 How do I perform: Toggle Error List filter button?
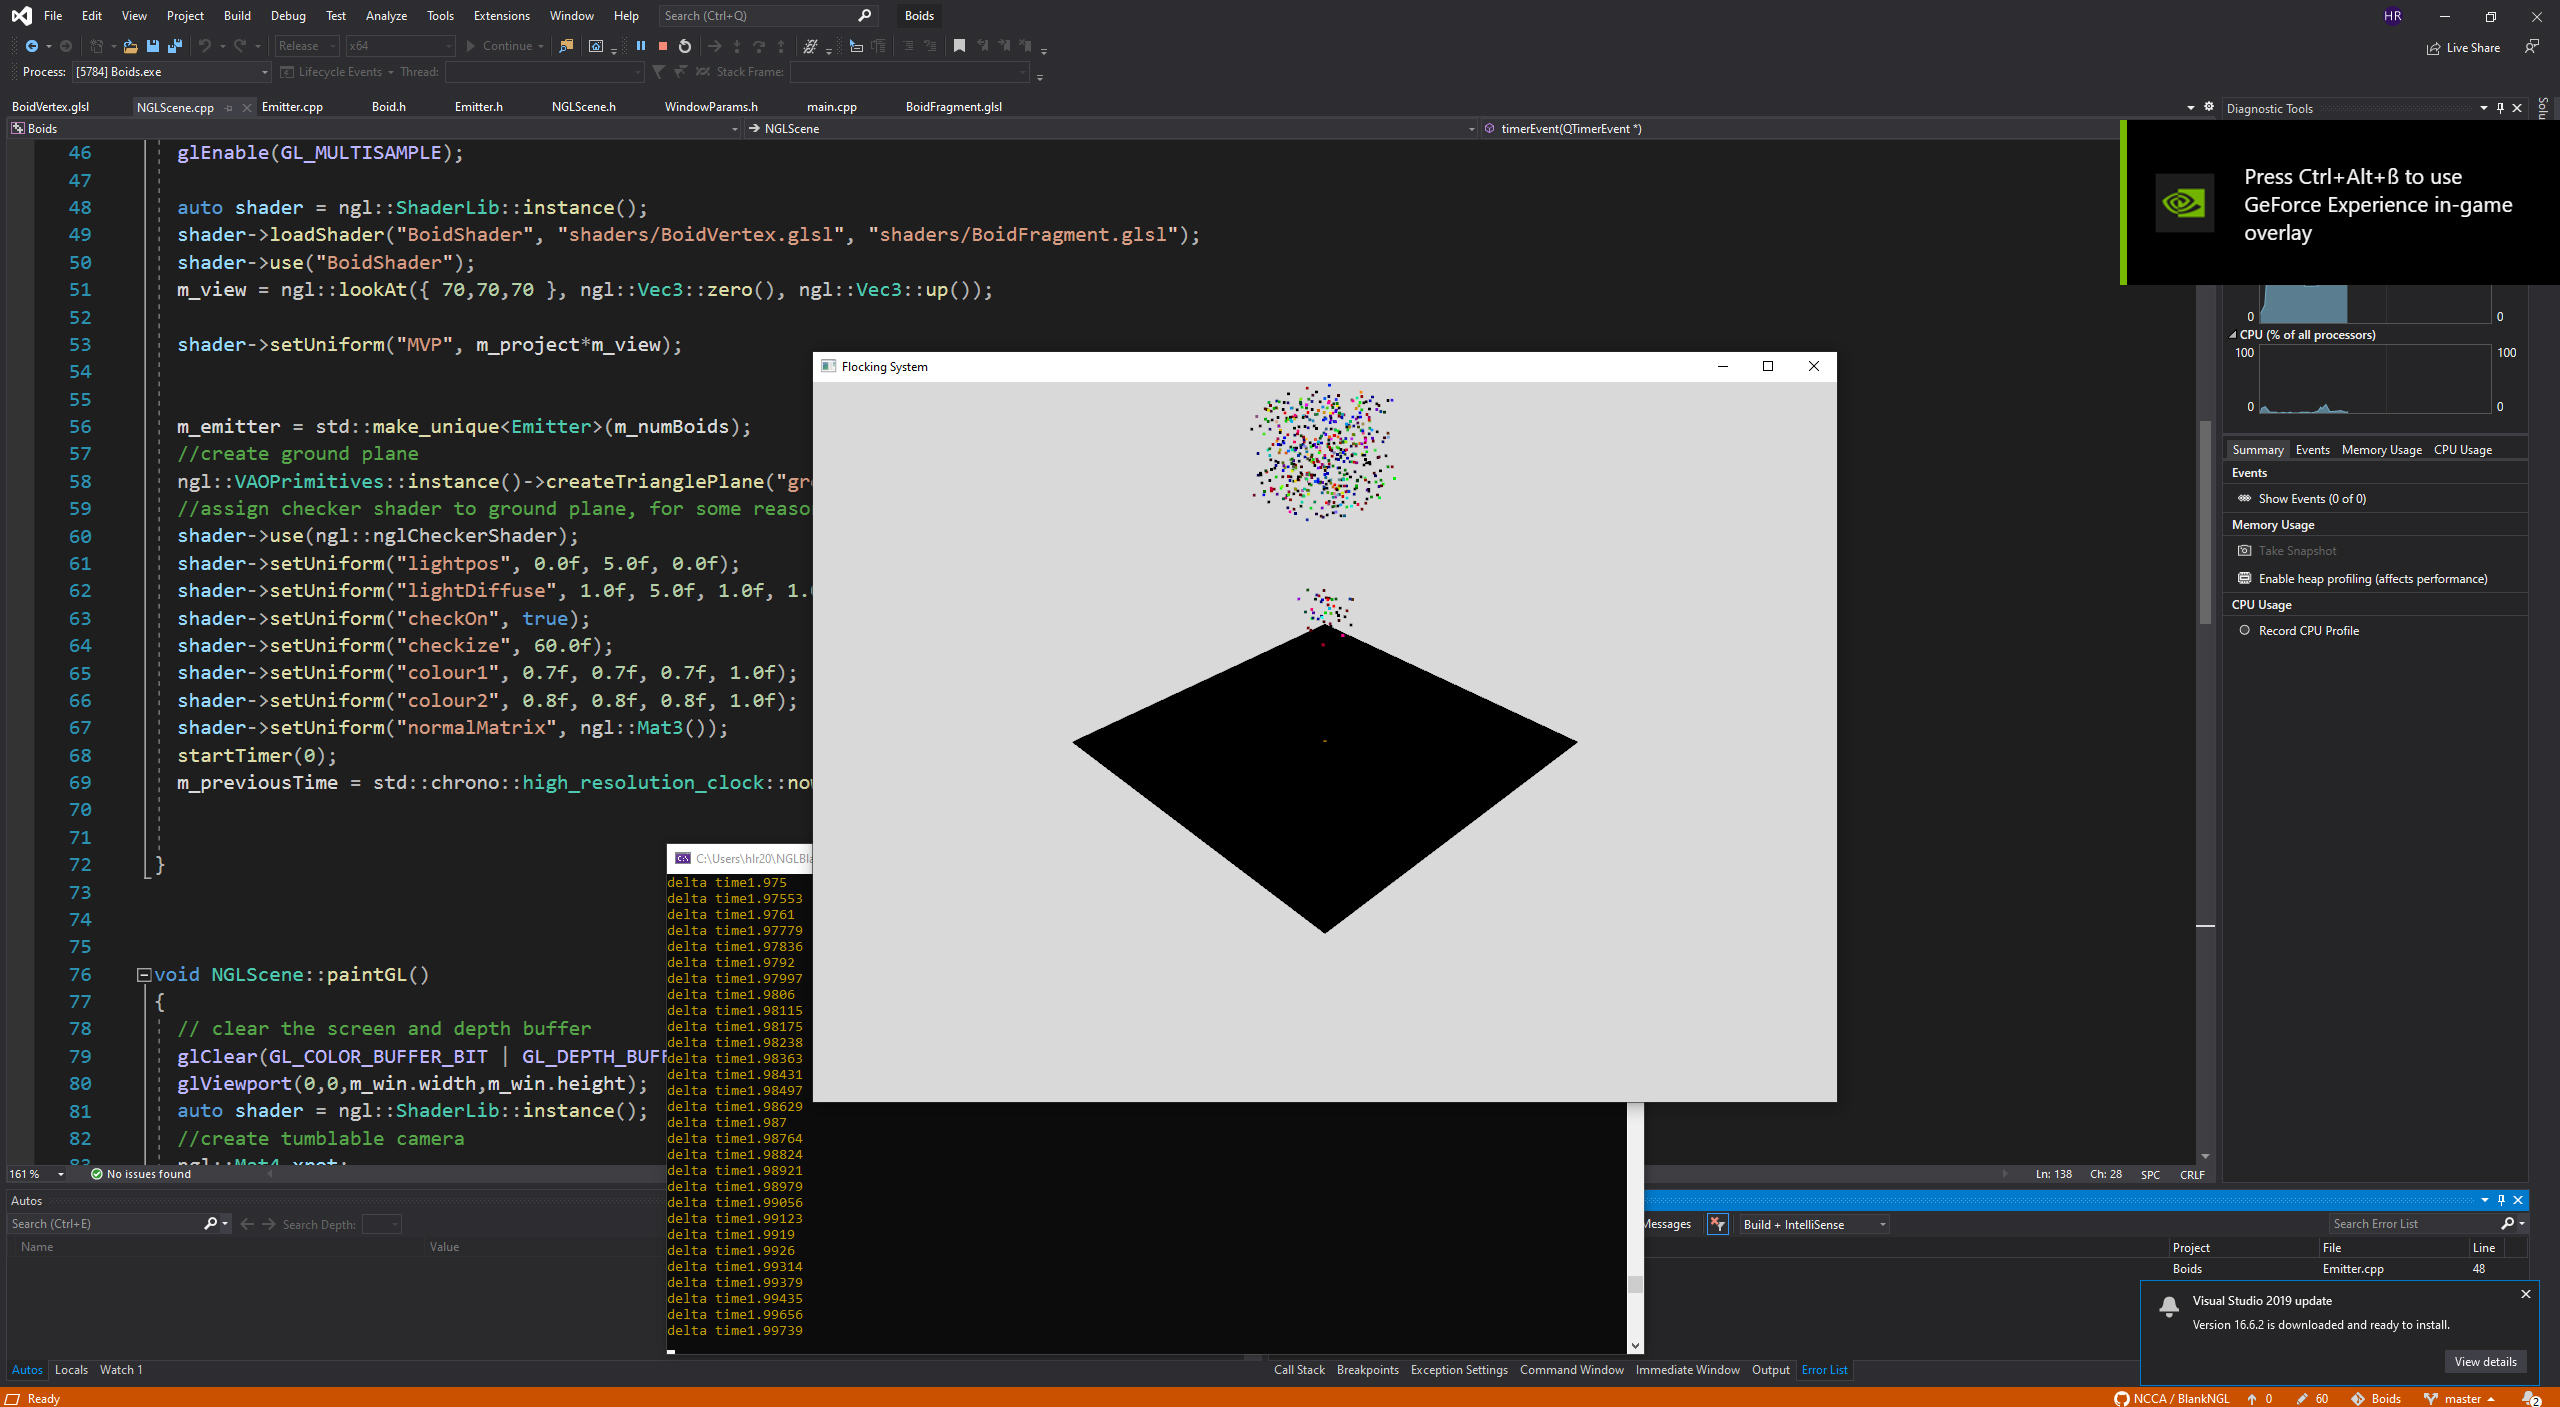pyautogui.click(x=1718, y=1224)
